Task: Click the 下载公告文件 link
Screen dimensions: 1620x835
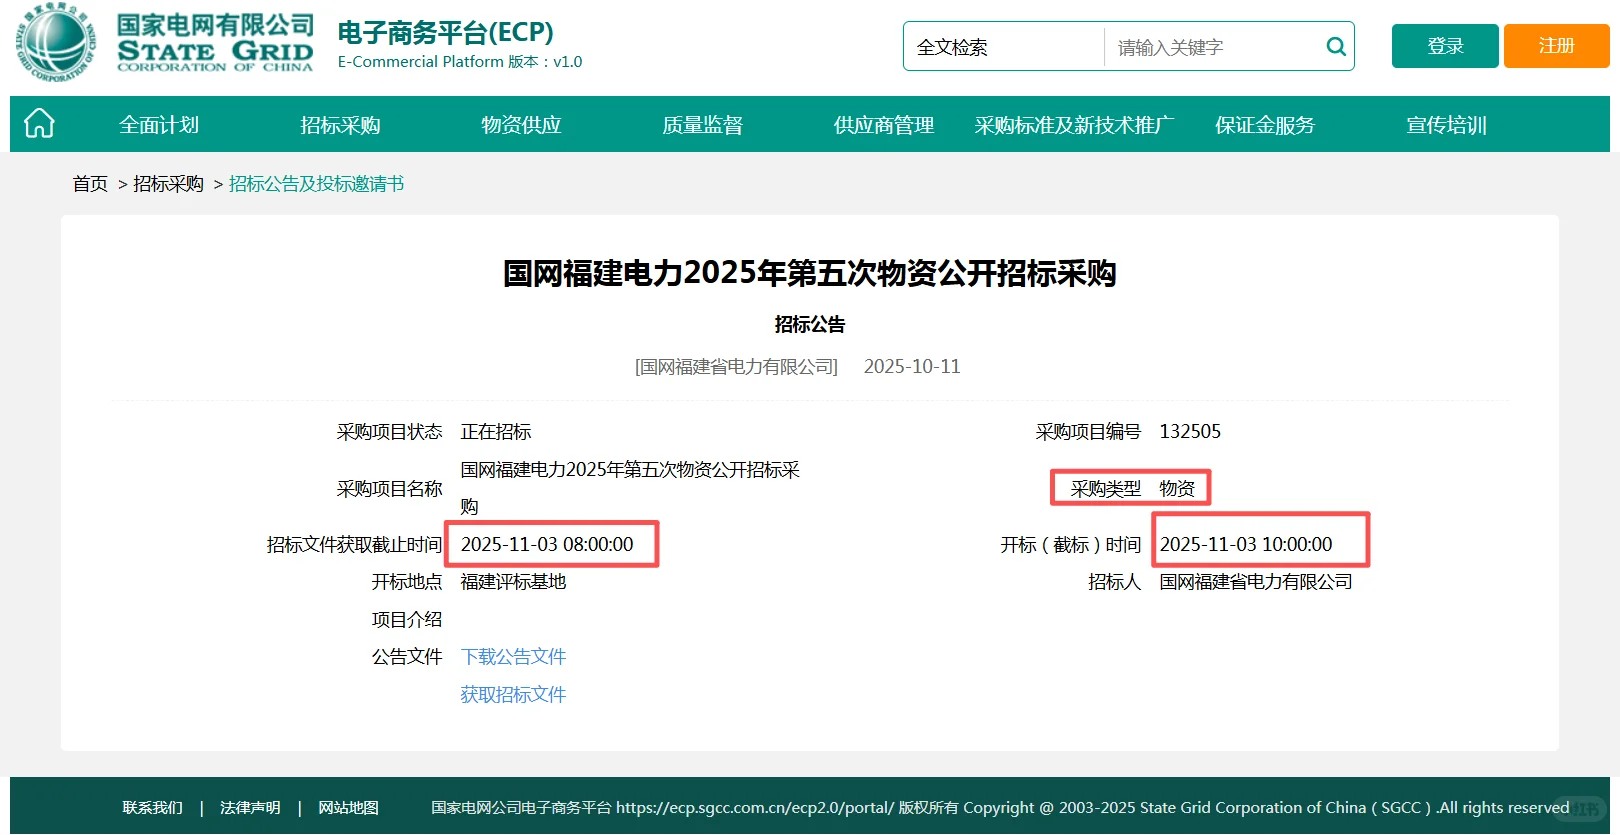Action: pos(513,656)
